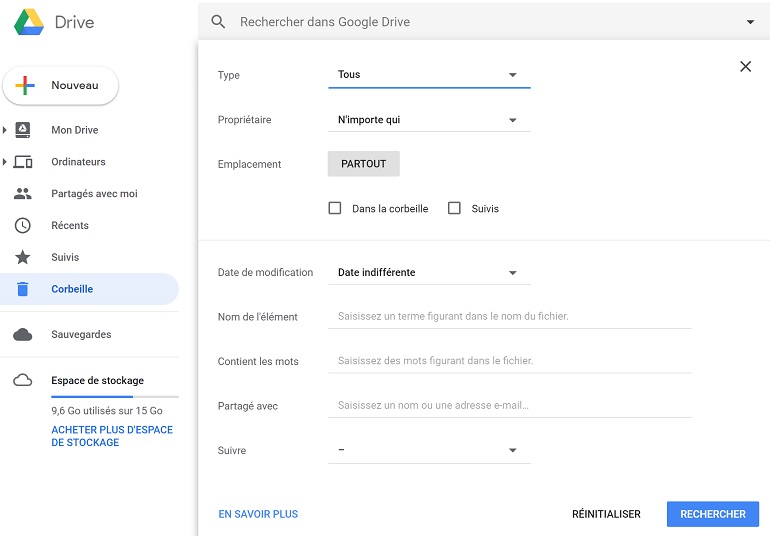Open the Date de modification dropdown
The width and height of the screenshot is (770, 536).
tap(429, 273)
